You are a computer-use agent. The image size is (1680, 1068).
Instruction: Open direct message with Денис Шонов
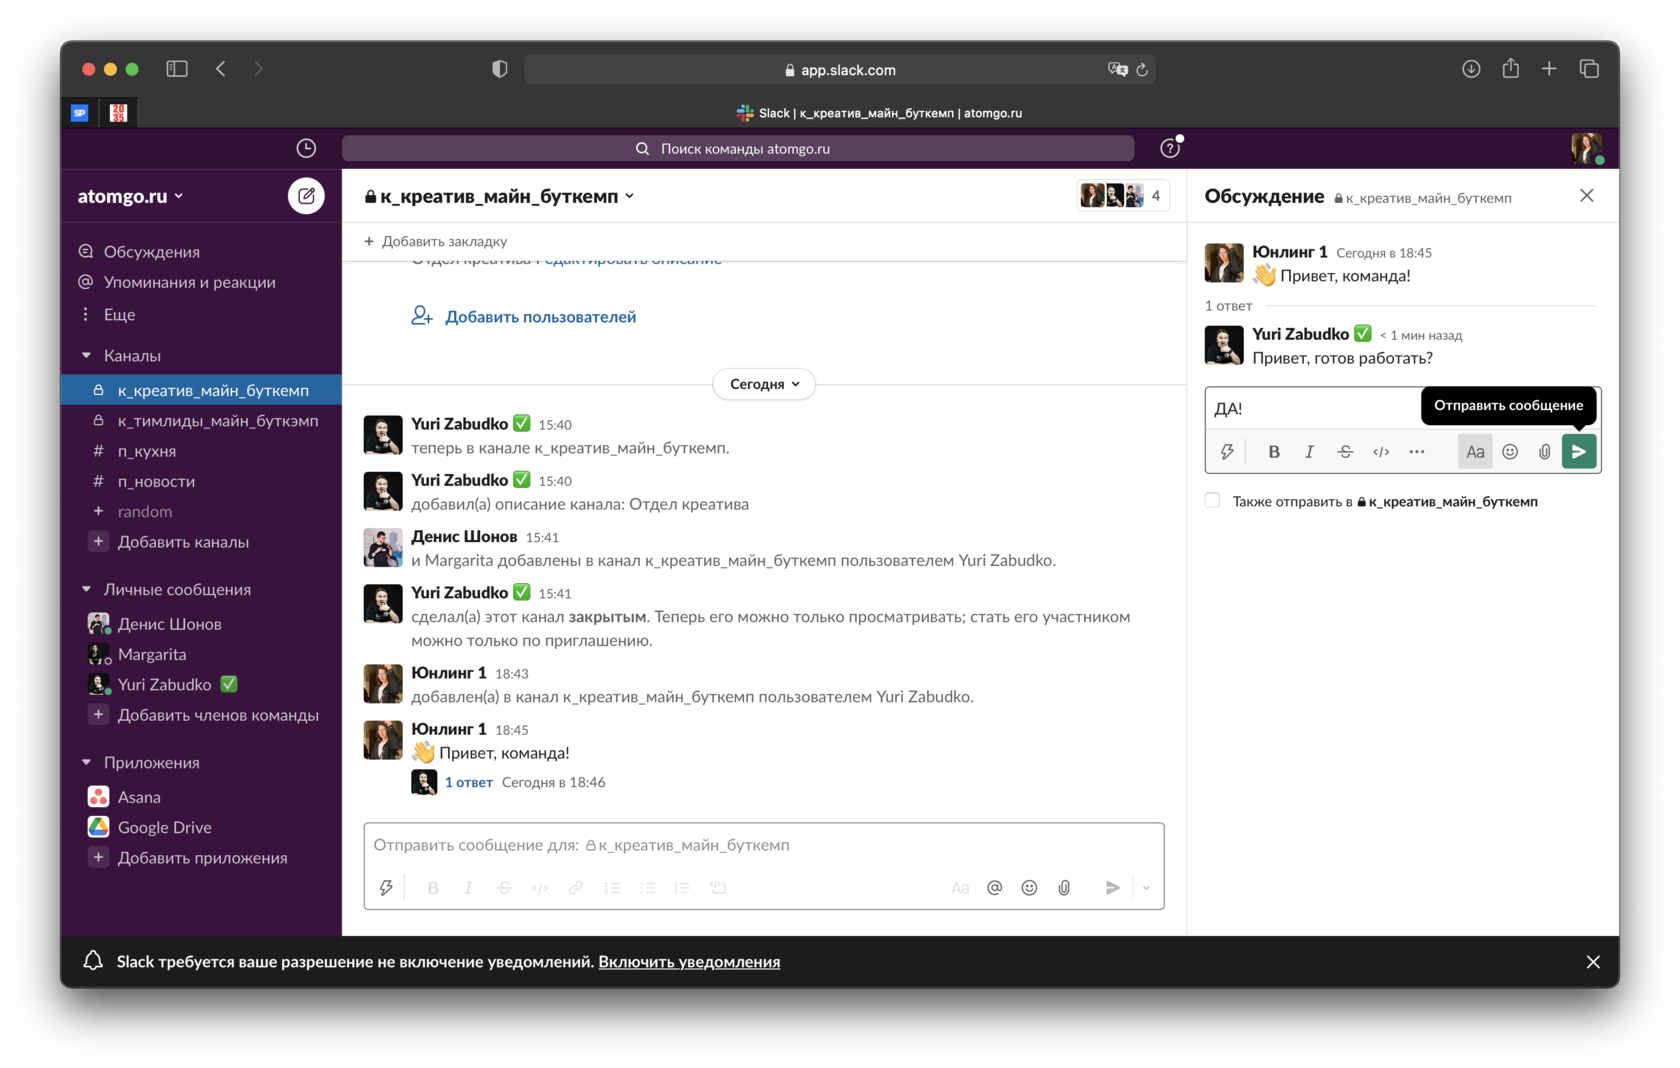[201, 624]
